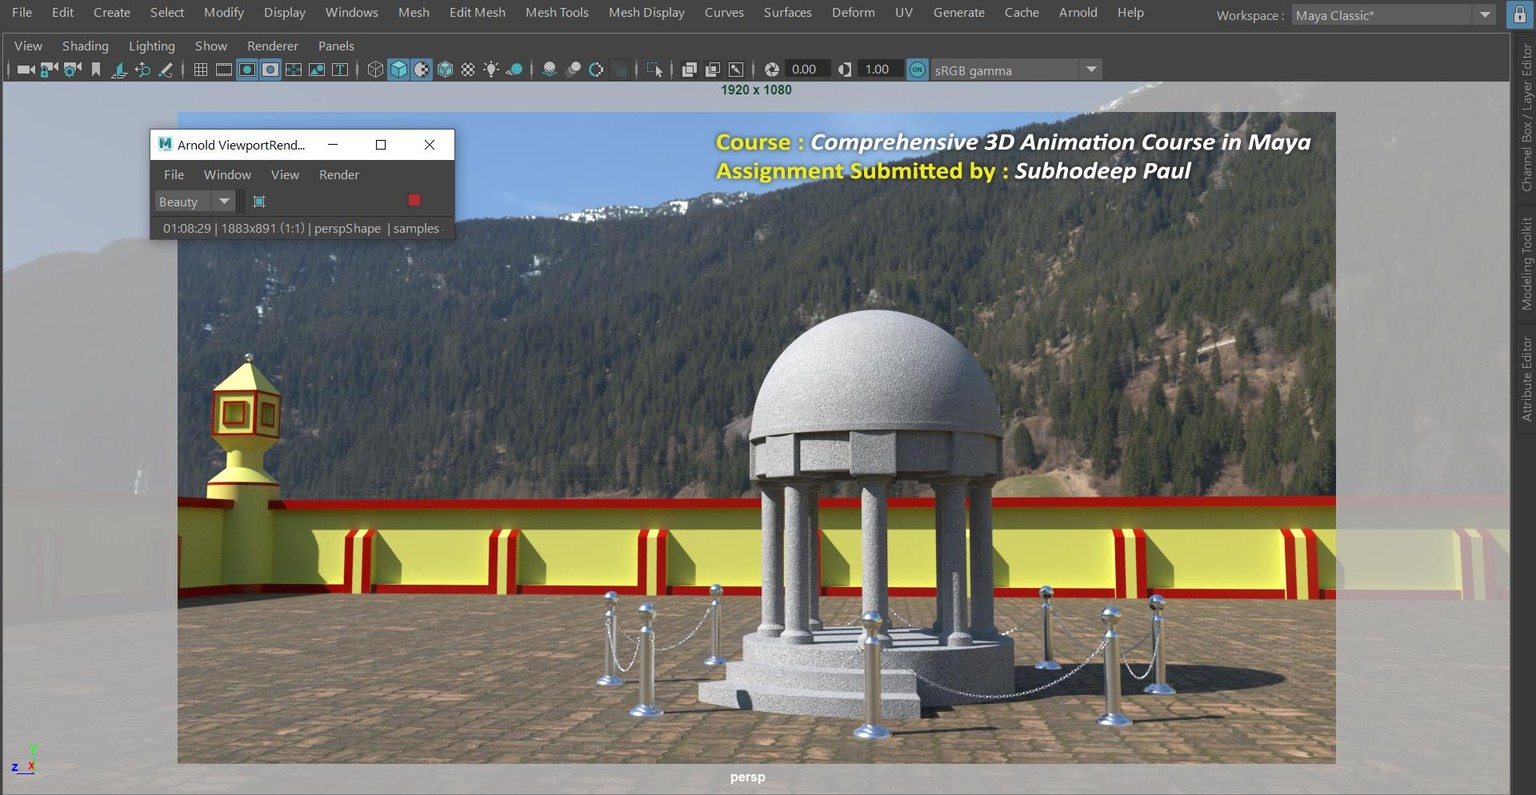Viewport: 1536px width, 795px height.
Task: Click the crop region icon in Arnold window
Action: [259, 201]
